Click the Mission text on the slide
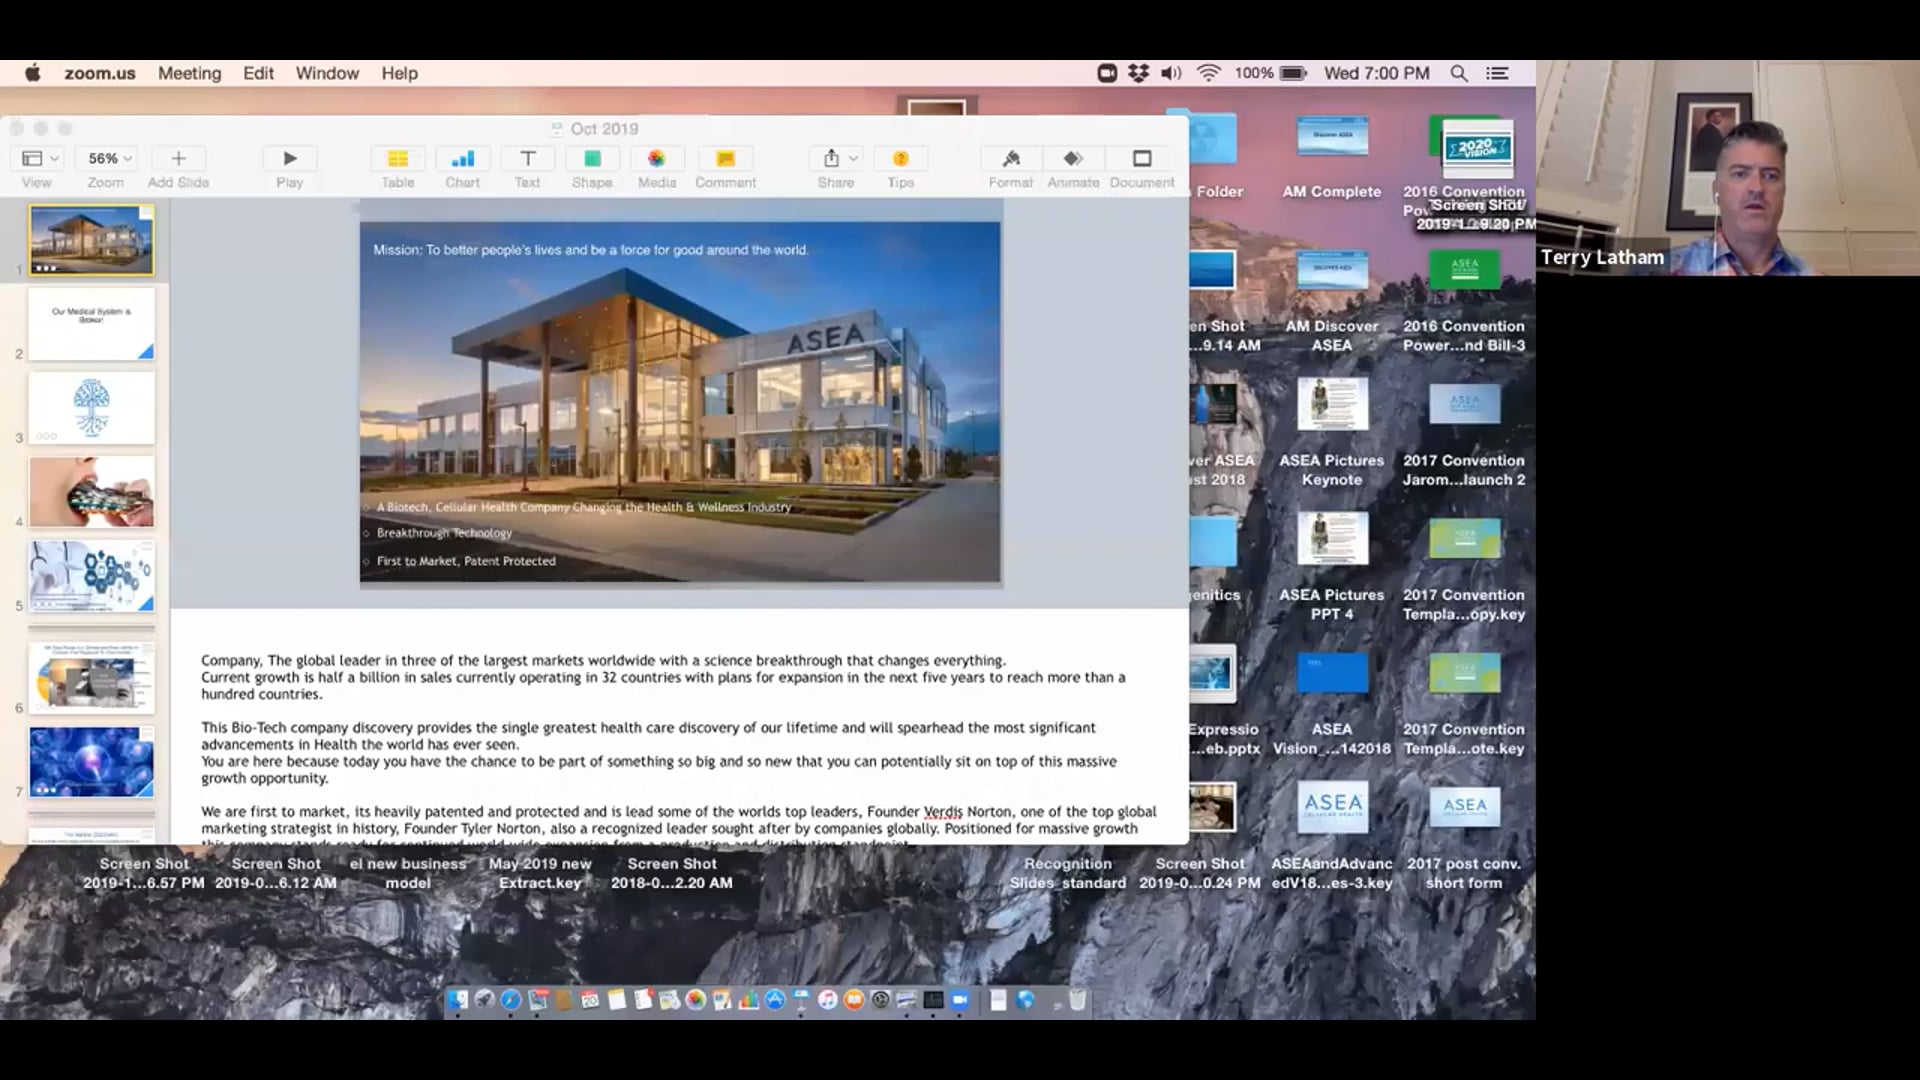1920x1080 pixels. pos(591,250)
